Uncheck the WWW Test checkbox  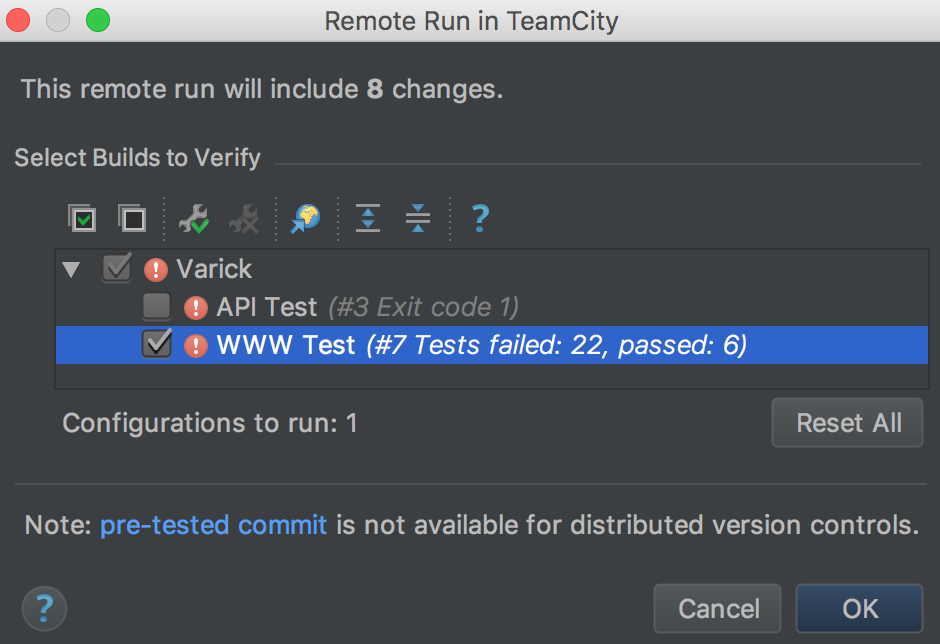pos(157,345)
